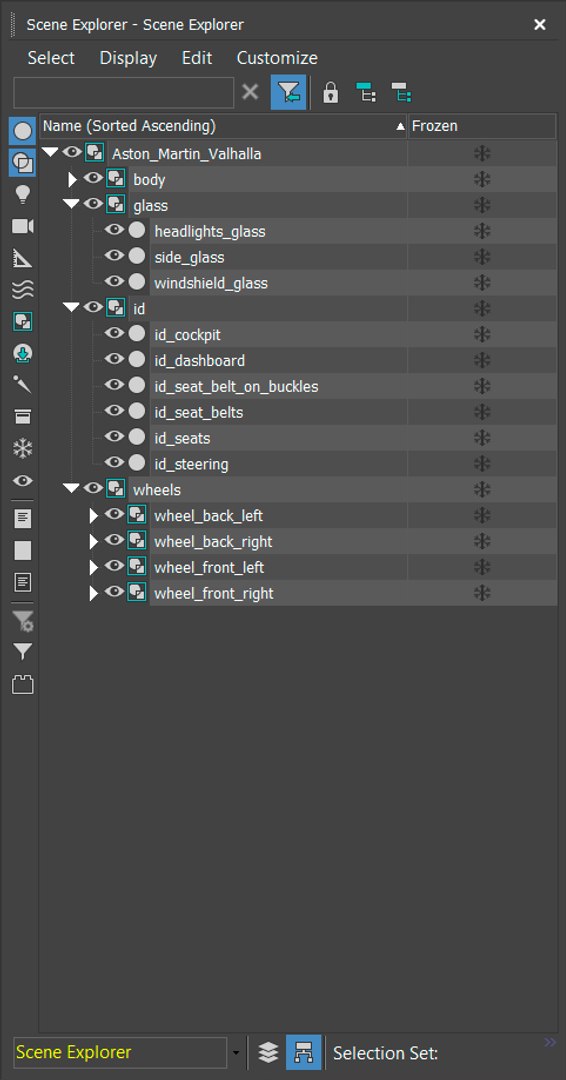Viewport: 566px width, 1080px height.
Task: Toggle the find filter funnel button
Action: tap(289, 92)
